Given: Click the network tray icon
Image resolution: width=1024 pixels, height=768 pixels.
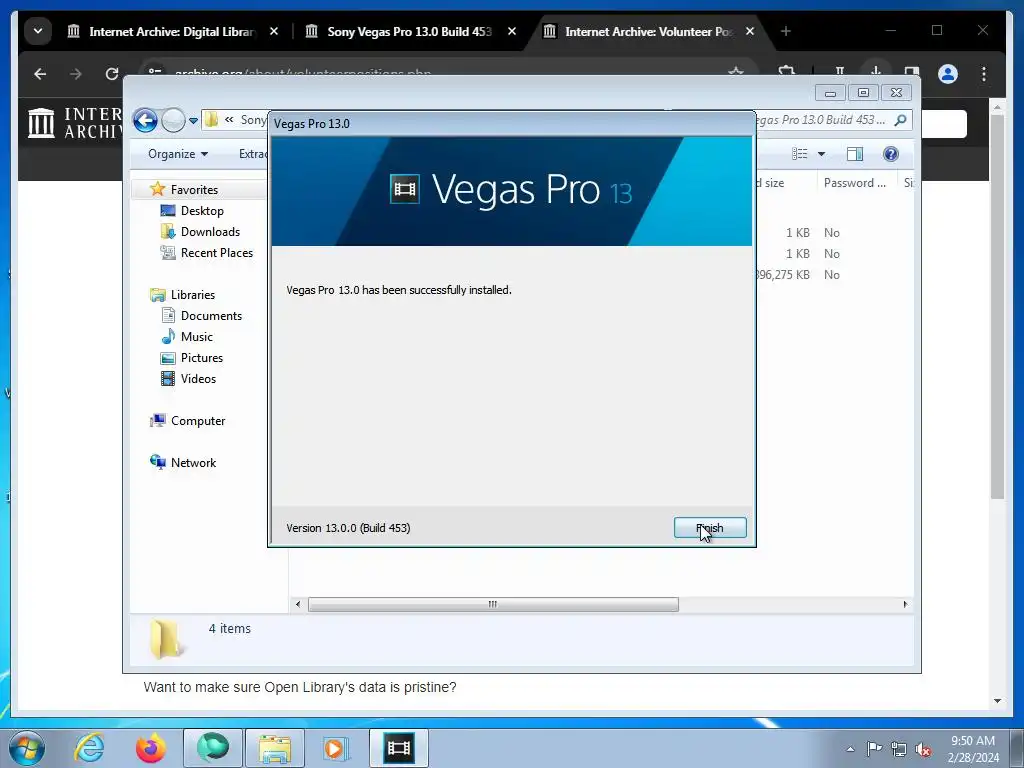Looking at the screenshot, I should pyautogui.click(x=899, y=749).
